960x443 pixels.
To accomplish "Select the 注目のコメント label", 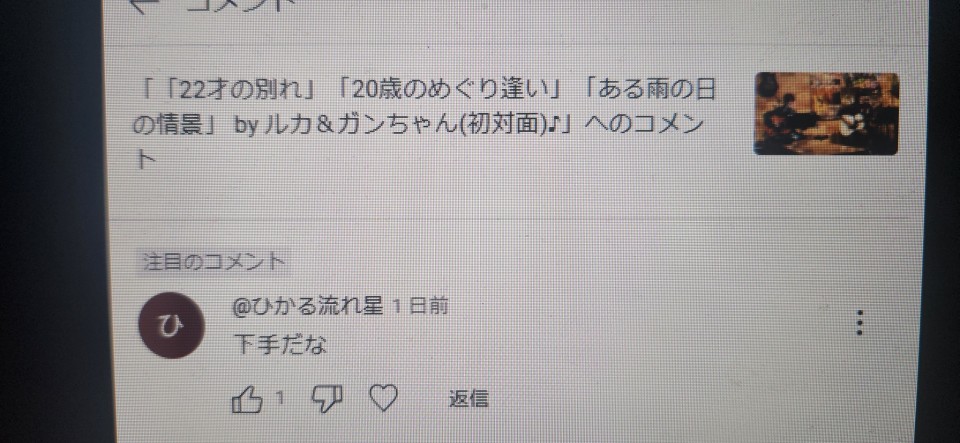I will click(214, 262).
